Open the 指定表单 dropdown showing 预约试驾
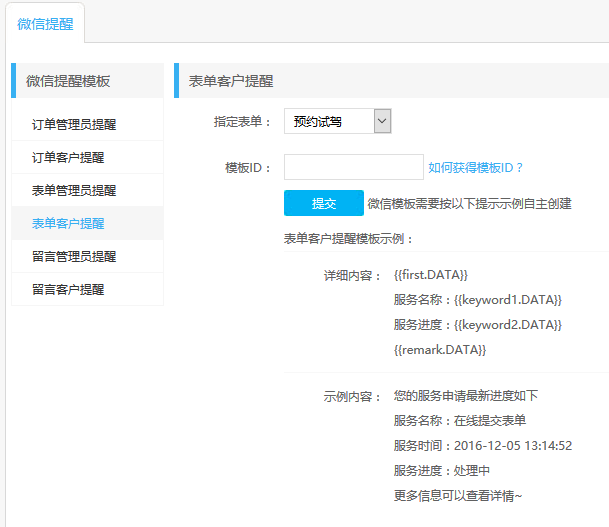Image resolution: width=609 pixels, height=527 pixels. [338, 121]
